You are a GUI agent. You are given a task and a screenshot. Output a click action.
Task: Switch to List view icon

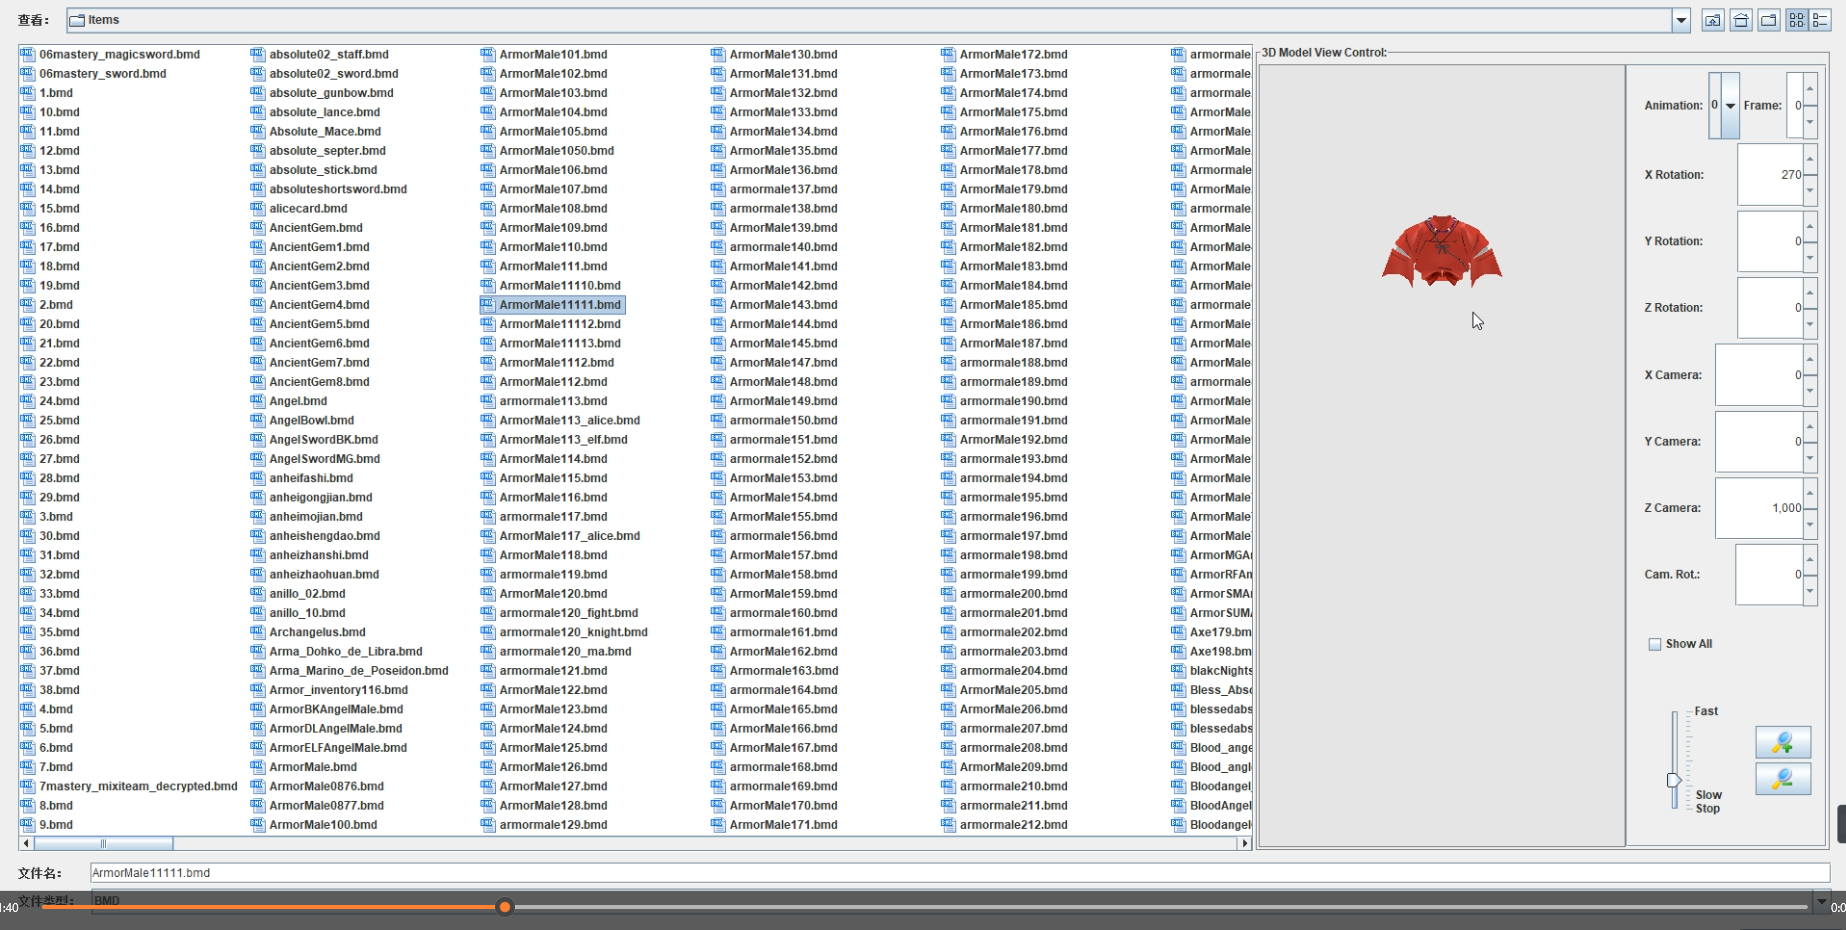click(x=1797, y=20)
